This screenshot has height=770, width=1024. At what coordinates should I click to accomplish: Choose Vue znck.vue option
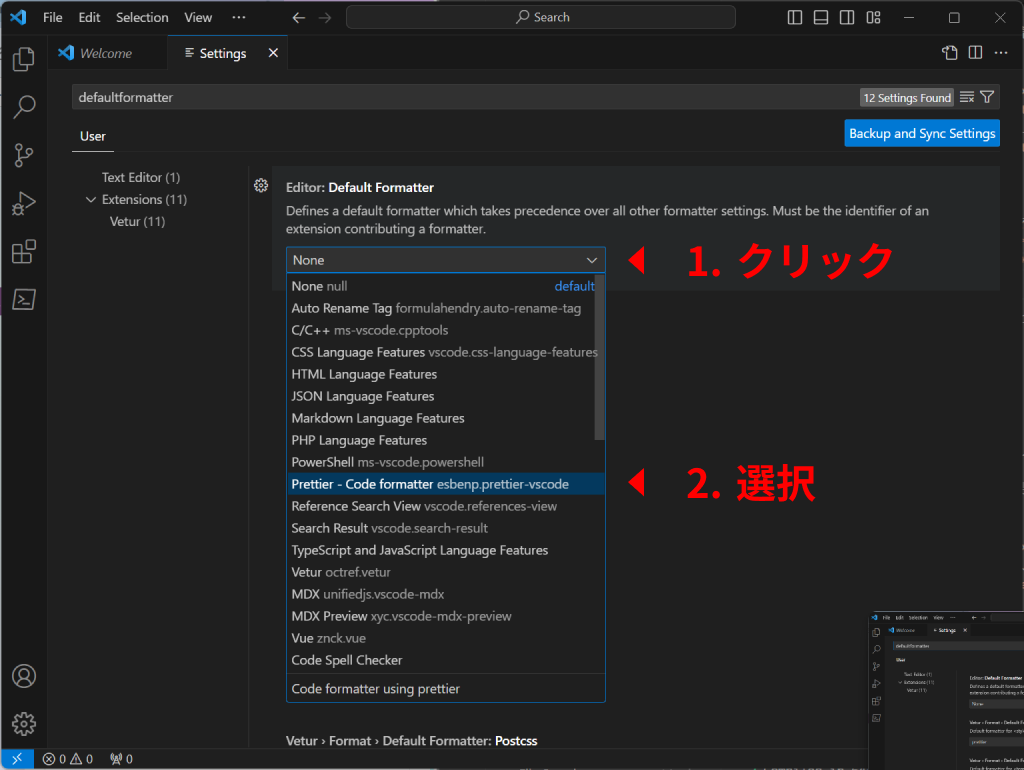(445, 638)
